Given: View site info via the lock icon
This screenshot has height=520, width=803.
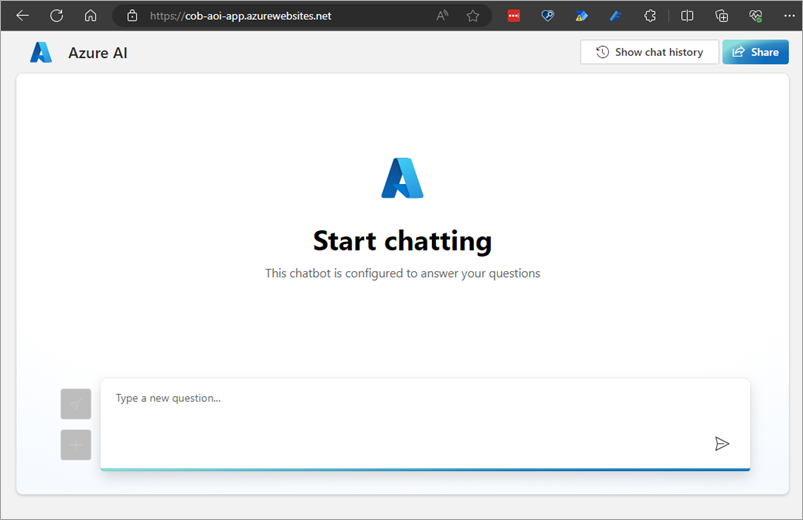Looking at the screenshot, I should pos(132,16).
